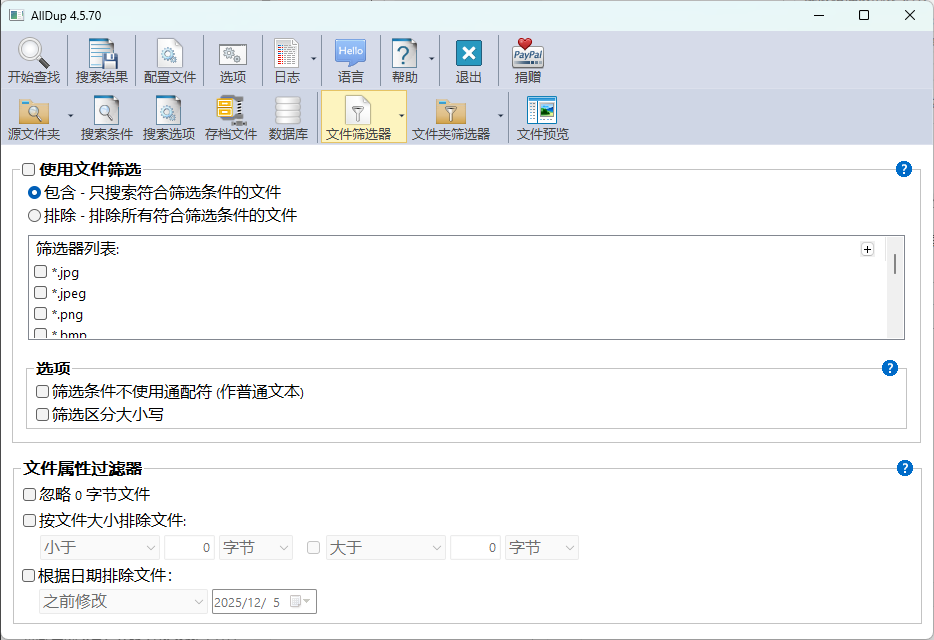Click the help button beside 文件属性过滤器
Screen dimensions: 934x640
[905, 468]
